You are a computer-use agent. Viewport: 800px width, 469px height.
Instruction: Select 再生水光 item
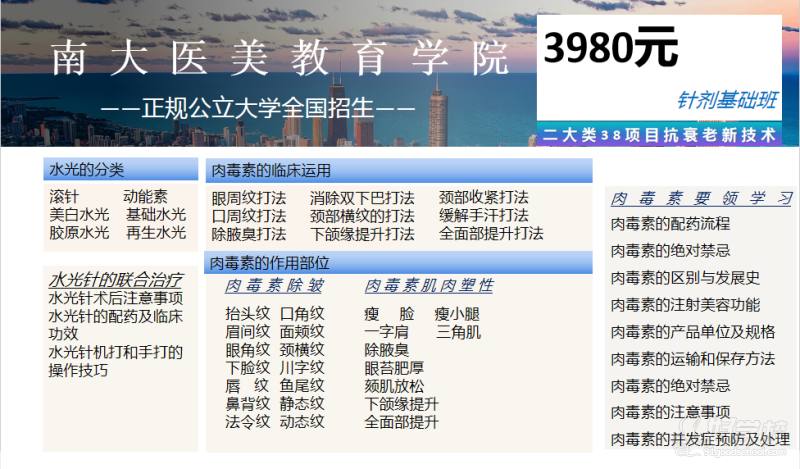156,233
